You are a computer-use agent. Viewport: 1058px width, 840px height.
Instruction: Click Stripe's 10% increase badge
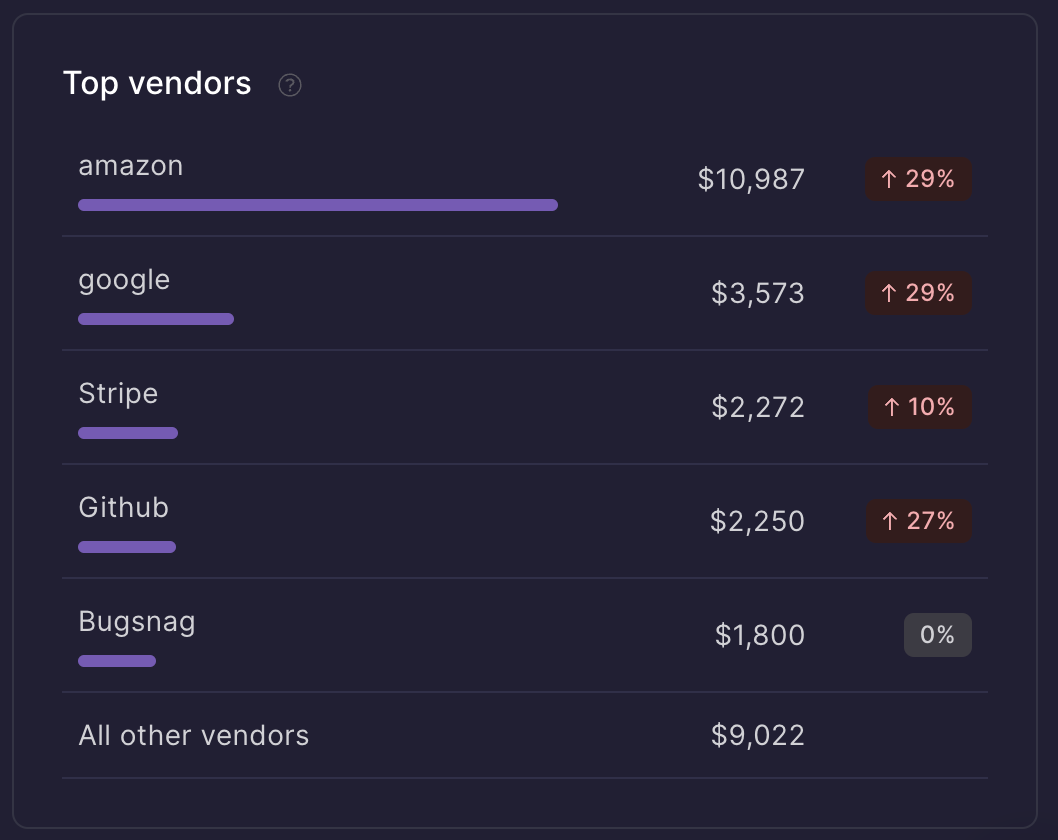click(x=918, y=408)
